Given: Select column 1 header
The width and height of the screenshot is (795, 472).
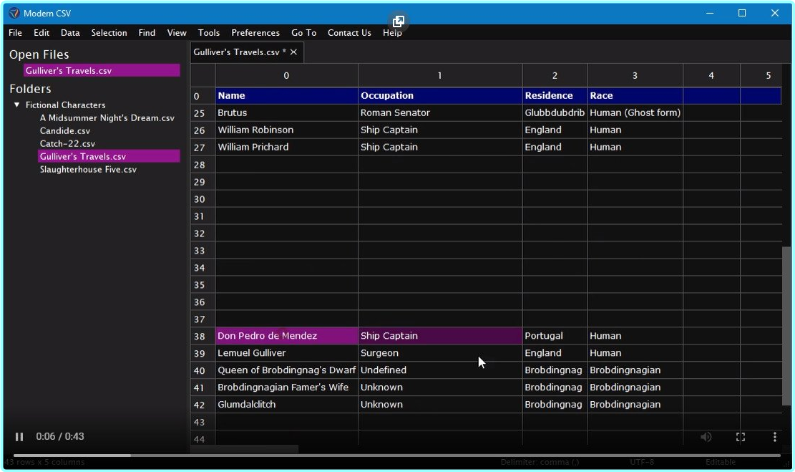Looking at the screenshot, I should tap(439, 76).
